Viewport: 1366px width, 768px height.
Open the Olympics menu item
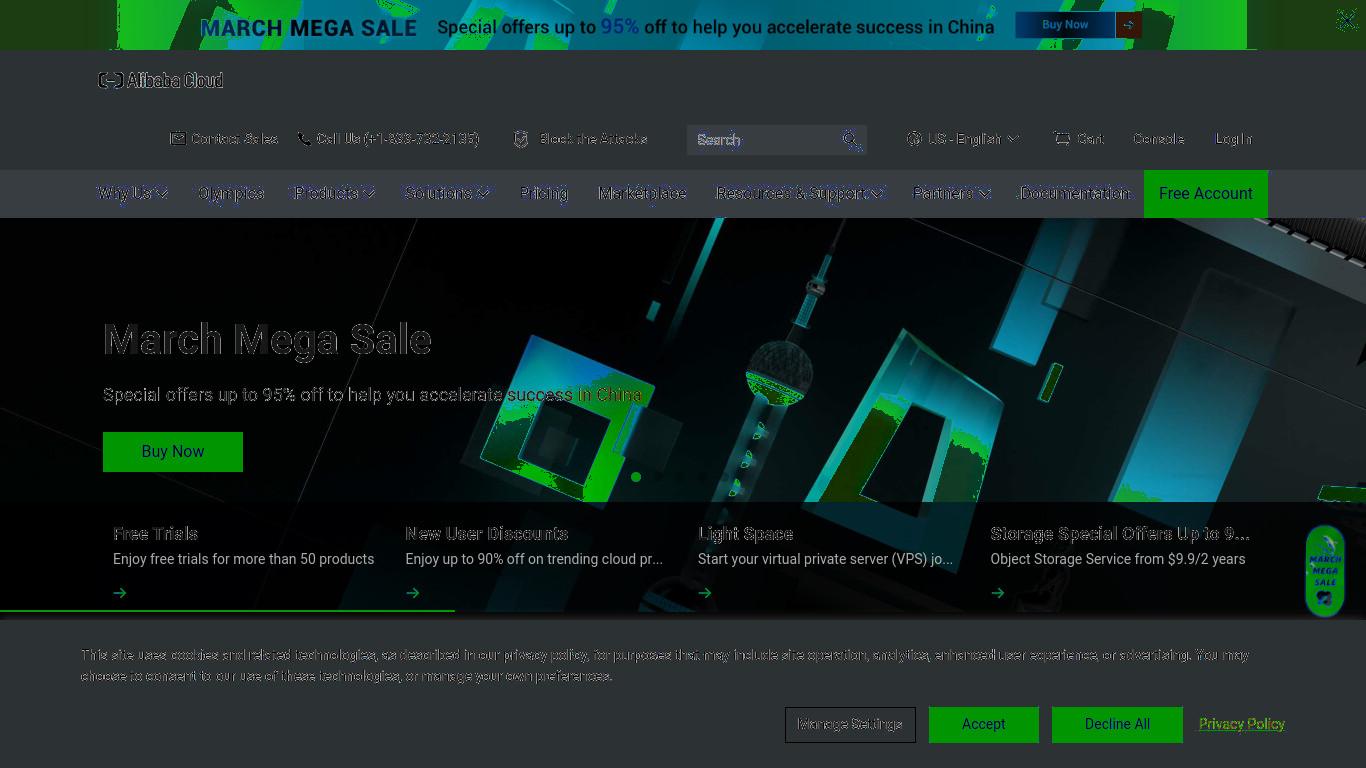(x=231, y=193)
